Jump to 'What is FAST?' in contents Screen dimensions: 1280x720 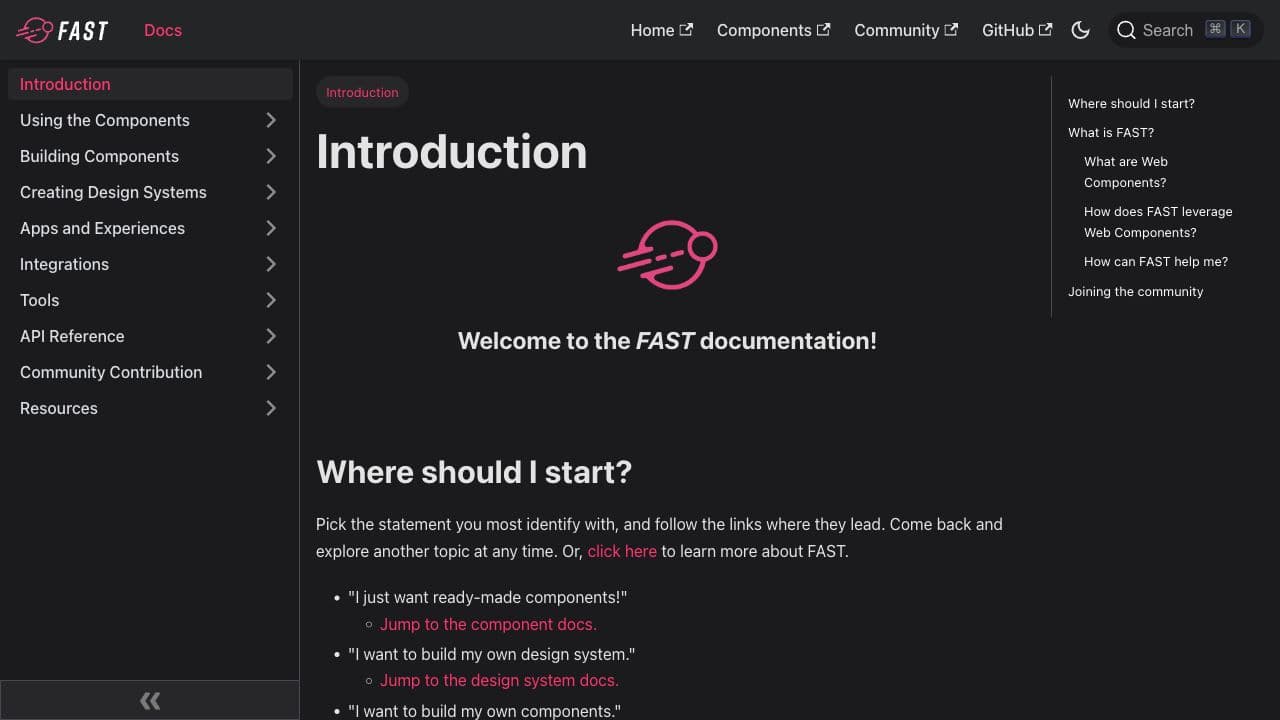tap(1111, 132)
